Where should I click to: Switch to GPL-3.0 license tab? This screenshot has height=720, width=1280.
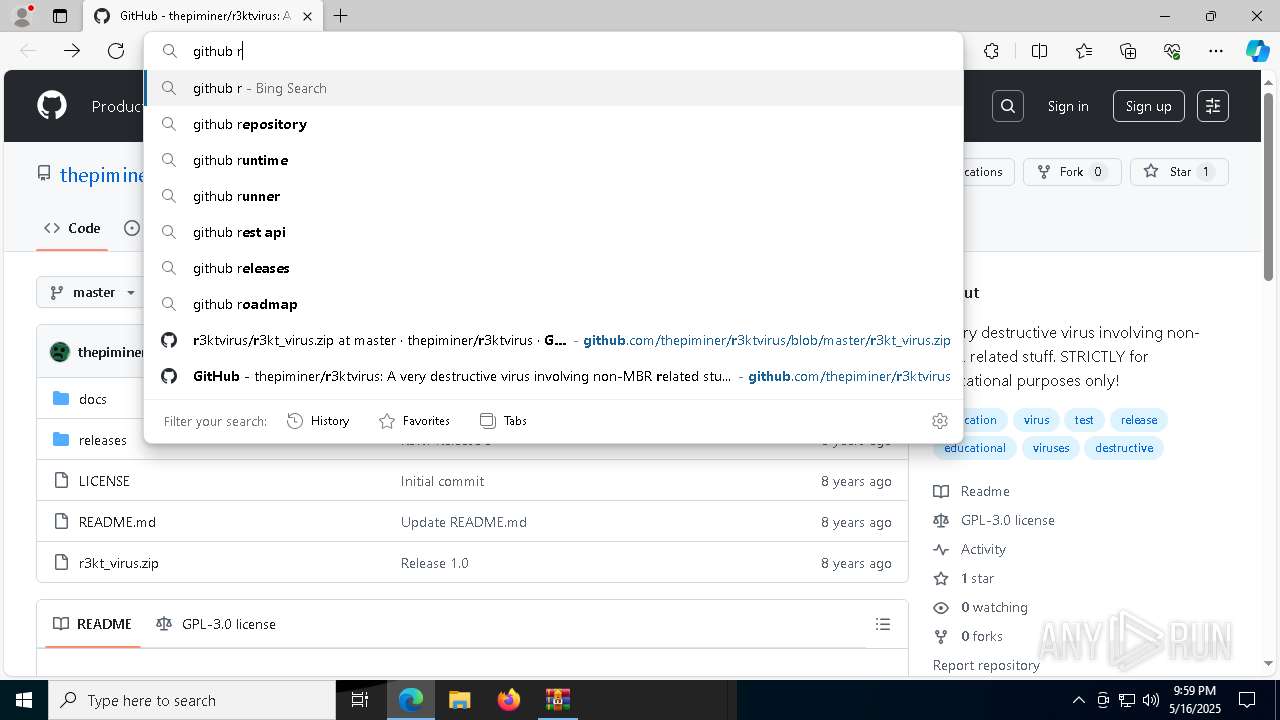pyautogui.click(x=216, y=624)
